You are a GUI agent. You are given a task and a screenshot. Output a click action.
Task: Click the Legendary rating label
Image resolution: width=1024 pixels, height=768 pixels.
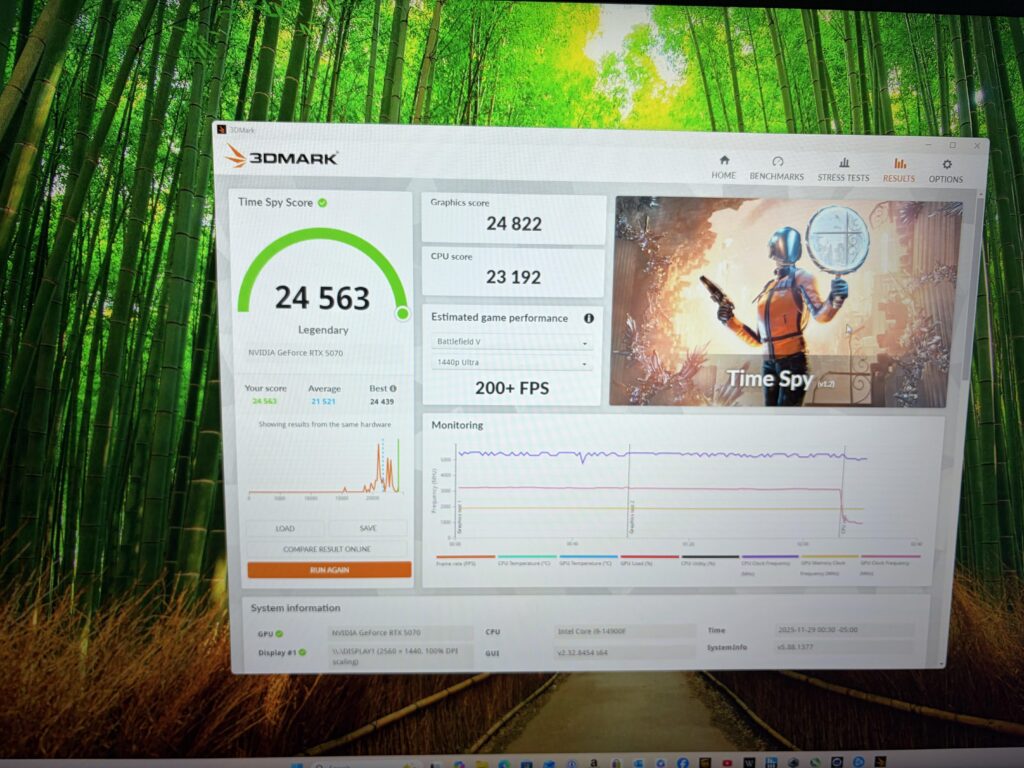coord(323,330)
